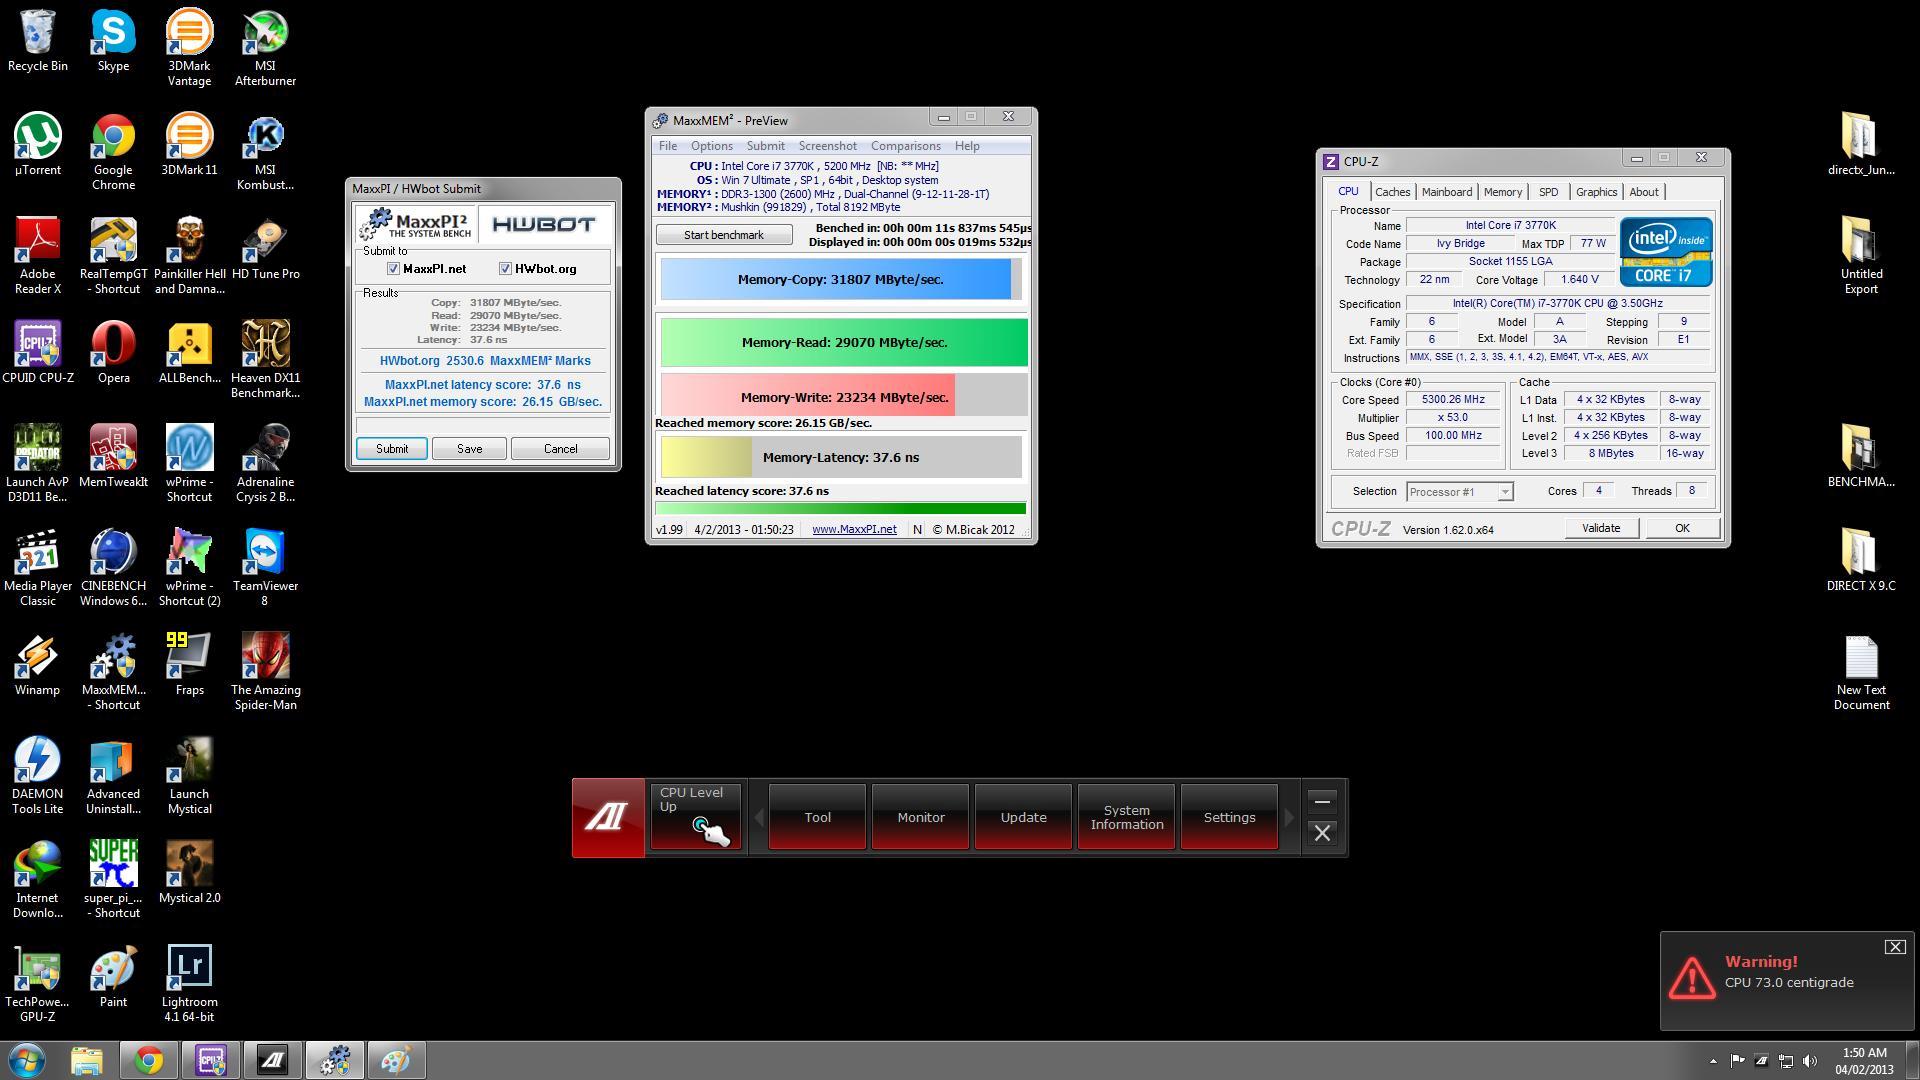Open MemTweakIt desktop icon

(x=113, y=457)
